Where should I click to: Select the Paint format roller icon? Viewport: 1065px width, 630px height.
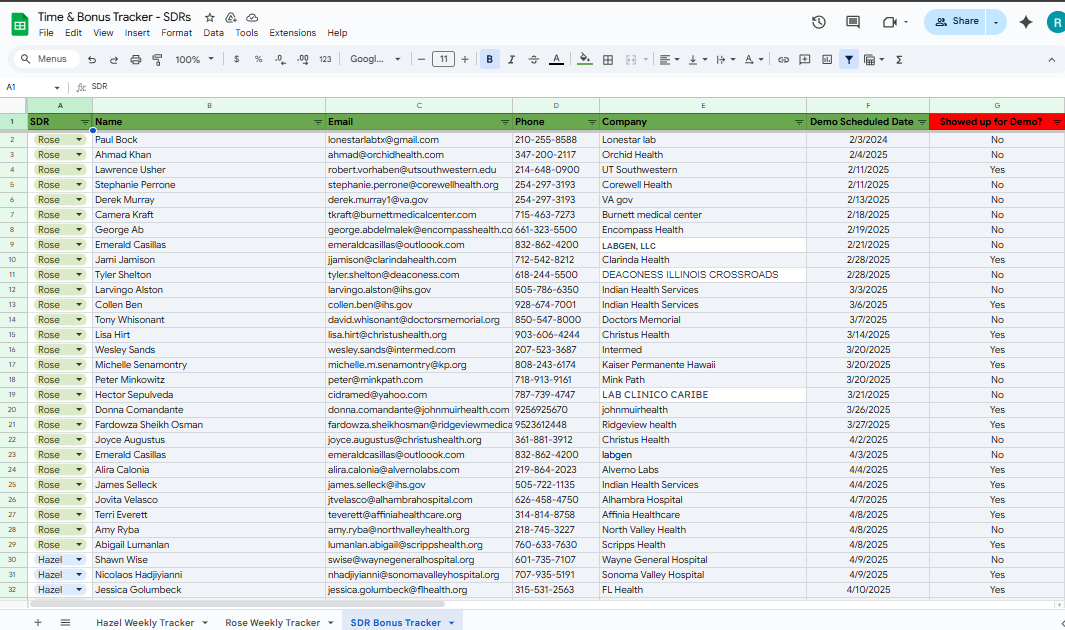[157, 60]
